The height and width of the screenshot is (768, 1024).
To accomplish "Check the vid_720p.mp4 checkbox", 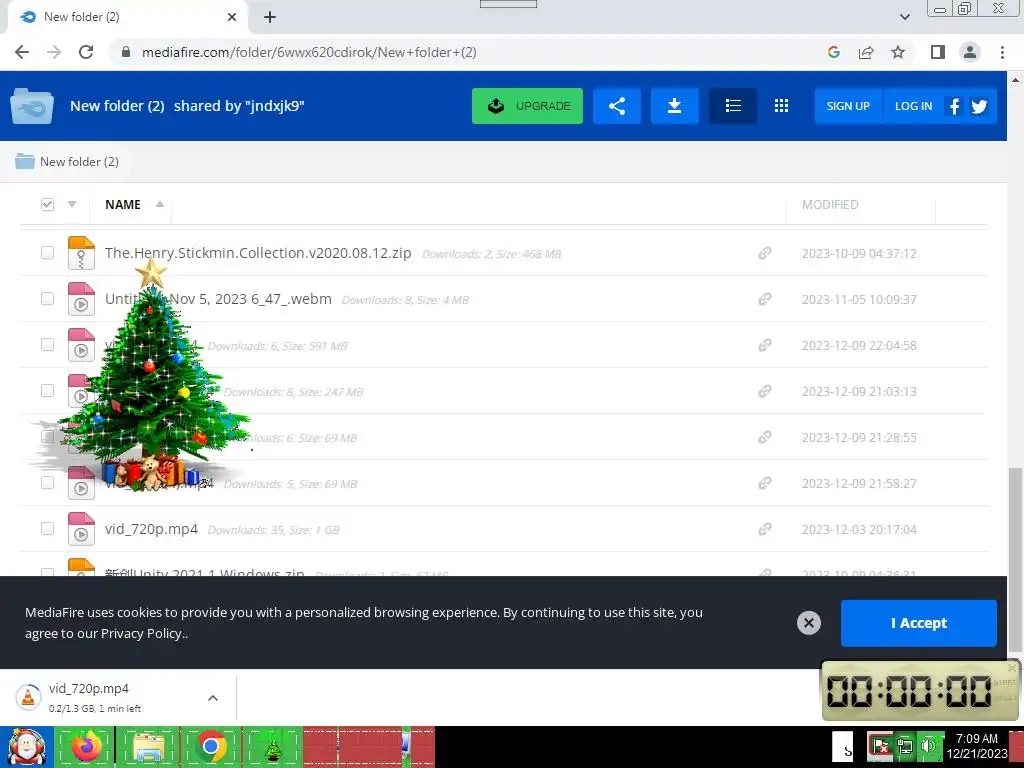I will tap(47, 529).
